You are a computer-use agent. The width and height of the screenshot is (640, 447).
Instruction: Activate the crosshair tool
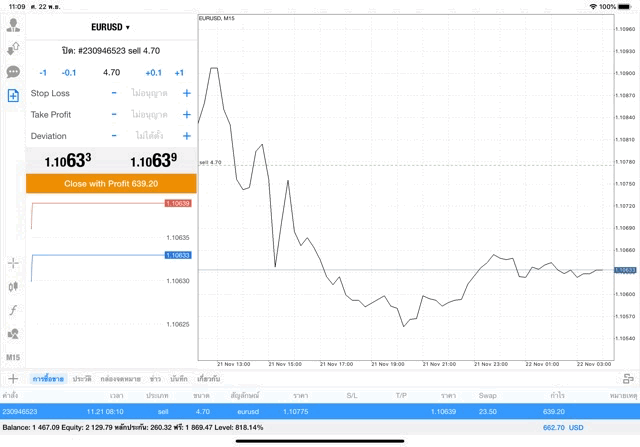[x=13, y=263]
